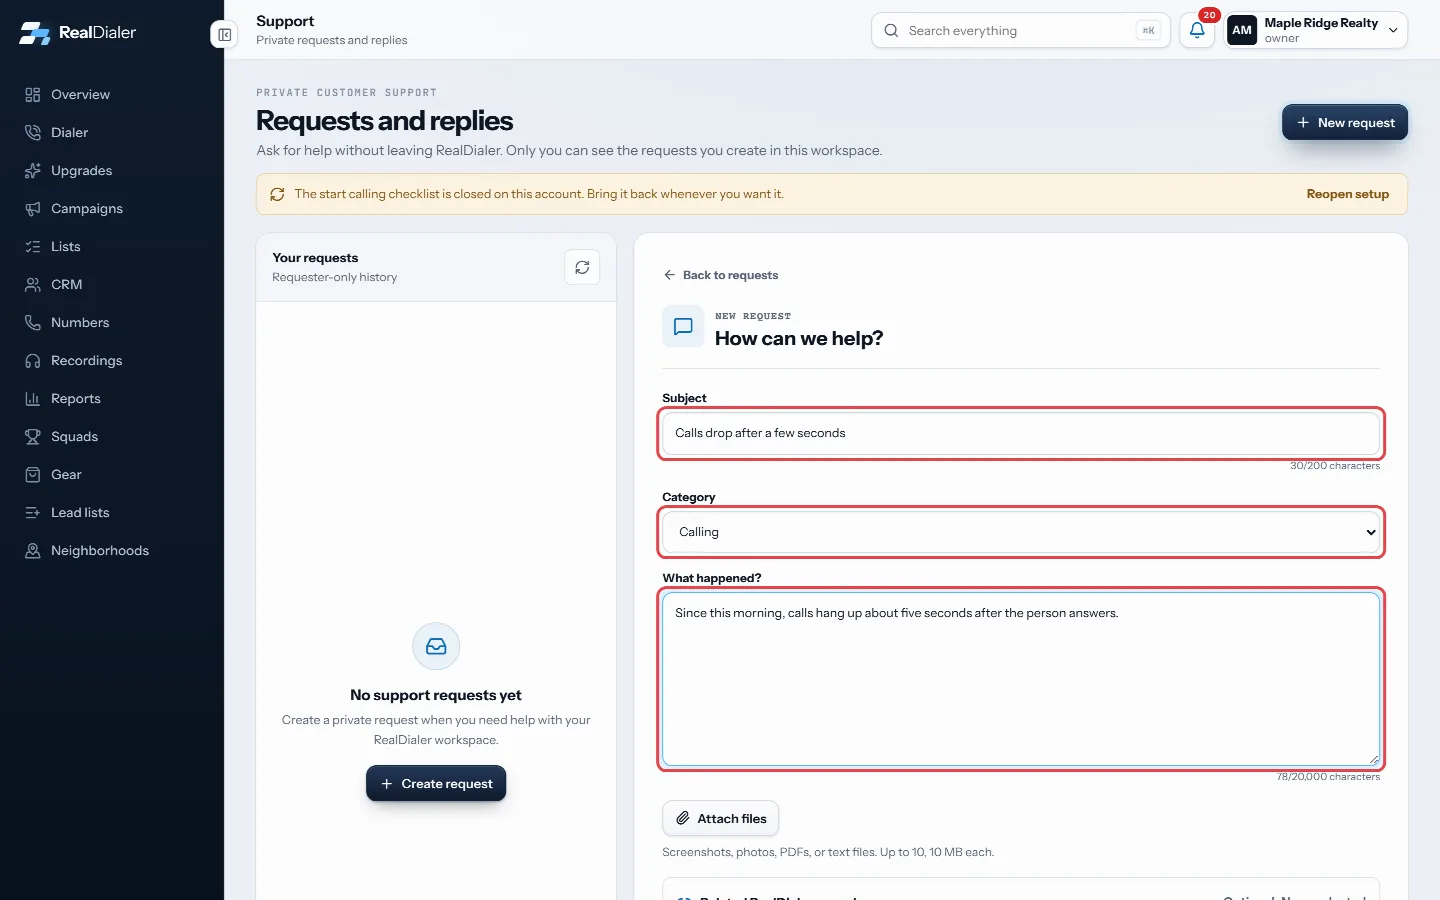Image resolution: width=1440 pixels, height=900 pixels.
Task: Open the notifications bell
Action: pyautogui.click(x=1197, y=30)
